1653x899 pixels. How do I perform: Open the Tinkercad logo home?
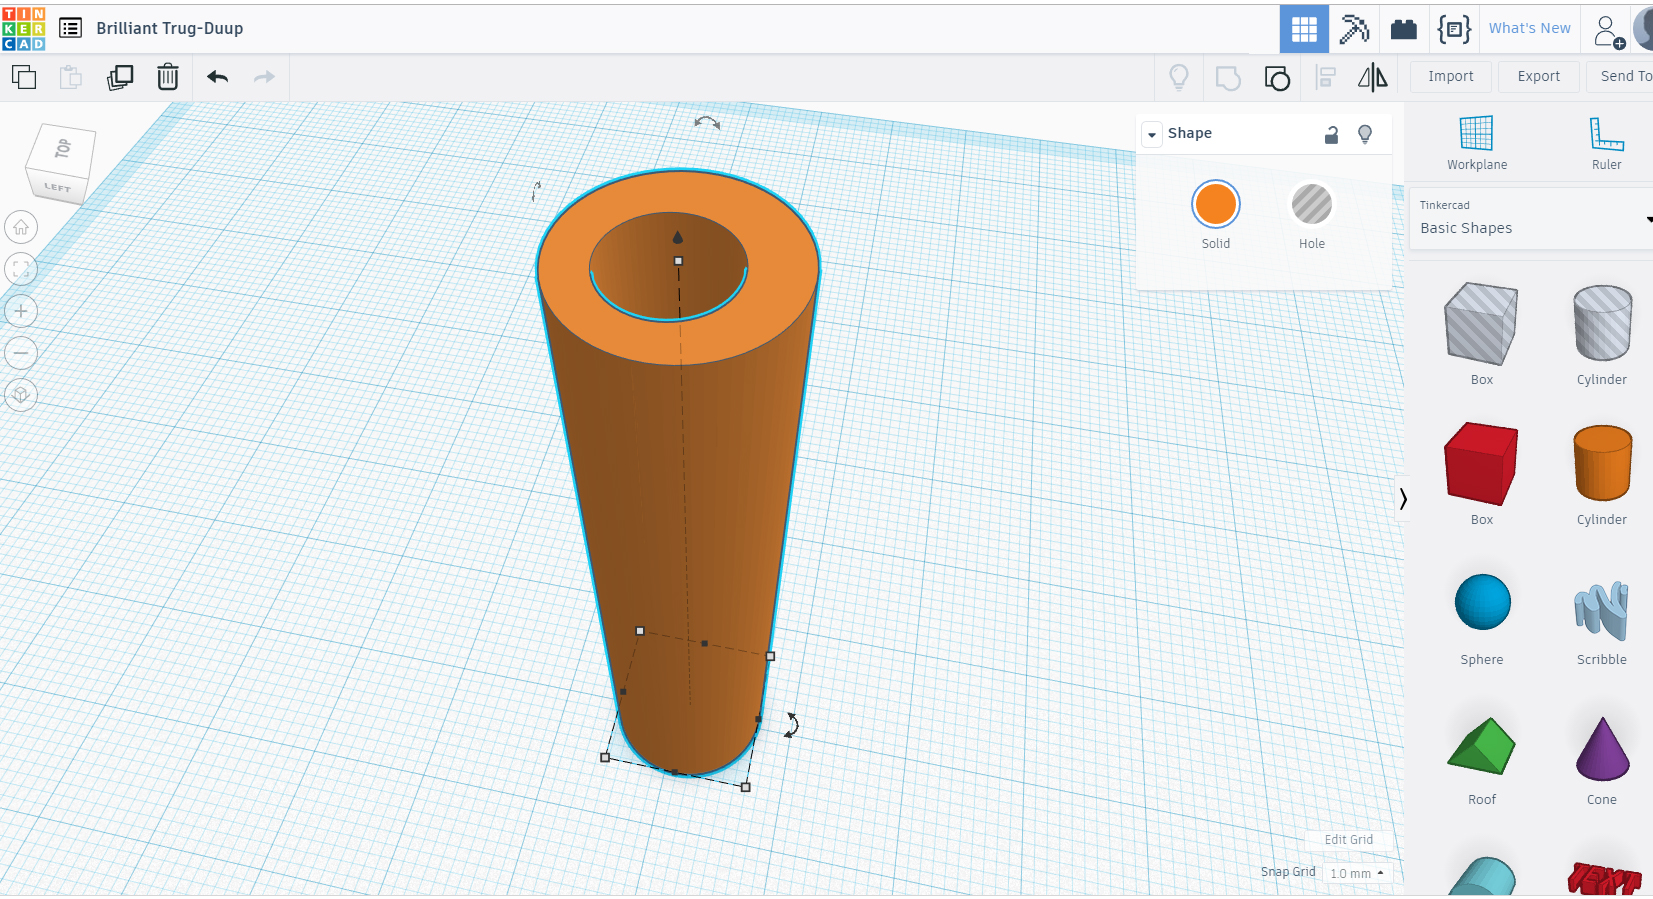24,28
